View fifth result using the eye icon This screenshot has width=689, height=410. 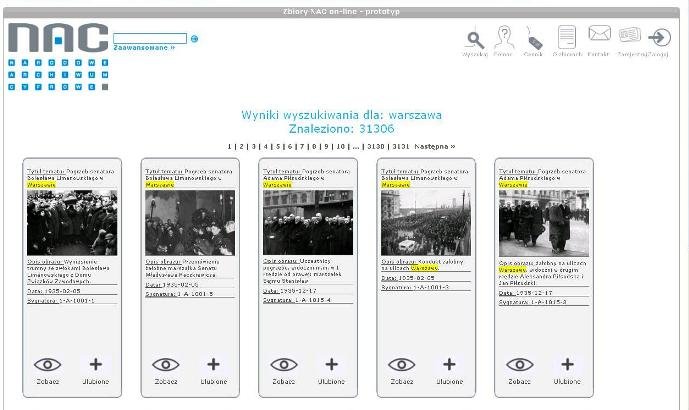click(x=520, y=365)
